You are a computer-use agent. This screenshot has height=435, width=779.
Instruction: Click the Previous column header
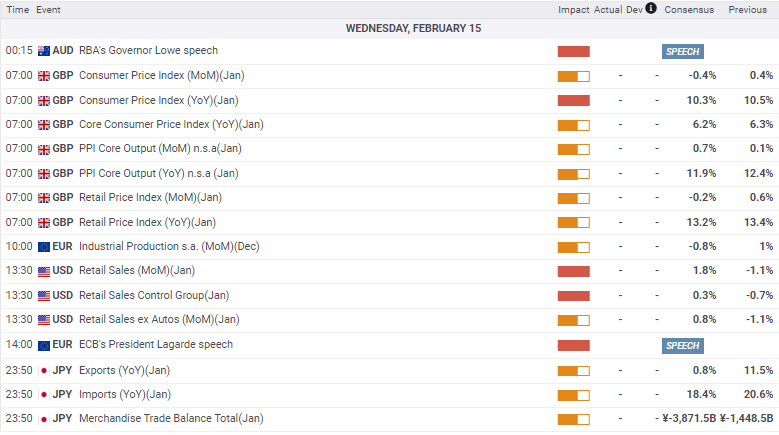pyautogui.click(x=748, y=9)
